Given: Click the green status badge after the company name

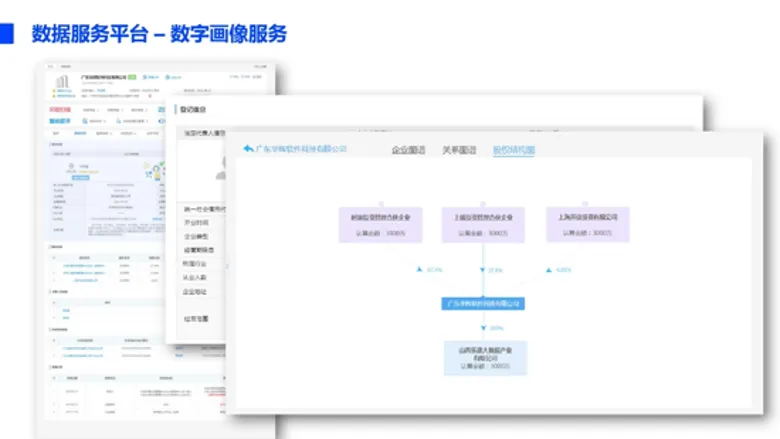Looking at the screenshot, I should tap(132, 77).
